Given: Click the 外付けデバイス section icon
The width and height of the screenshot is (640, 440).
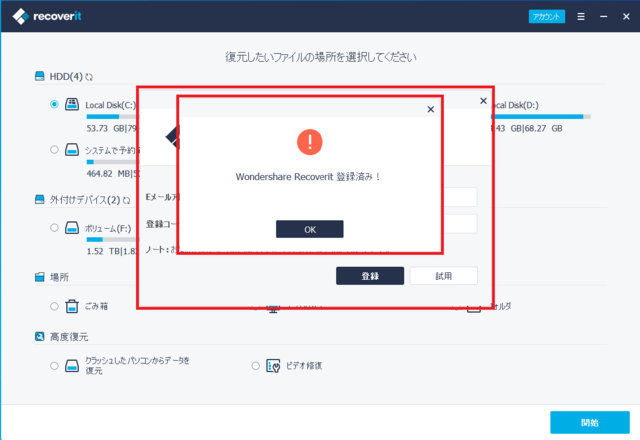Looking at the screenshot, I should point(40,199).
